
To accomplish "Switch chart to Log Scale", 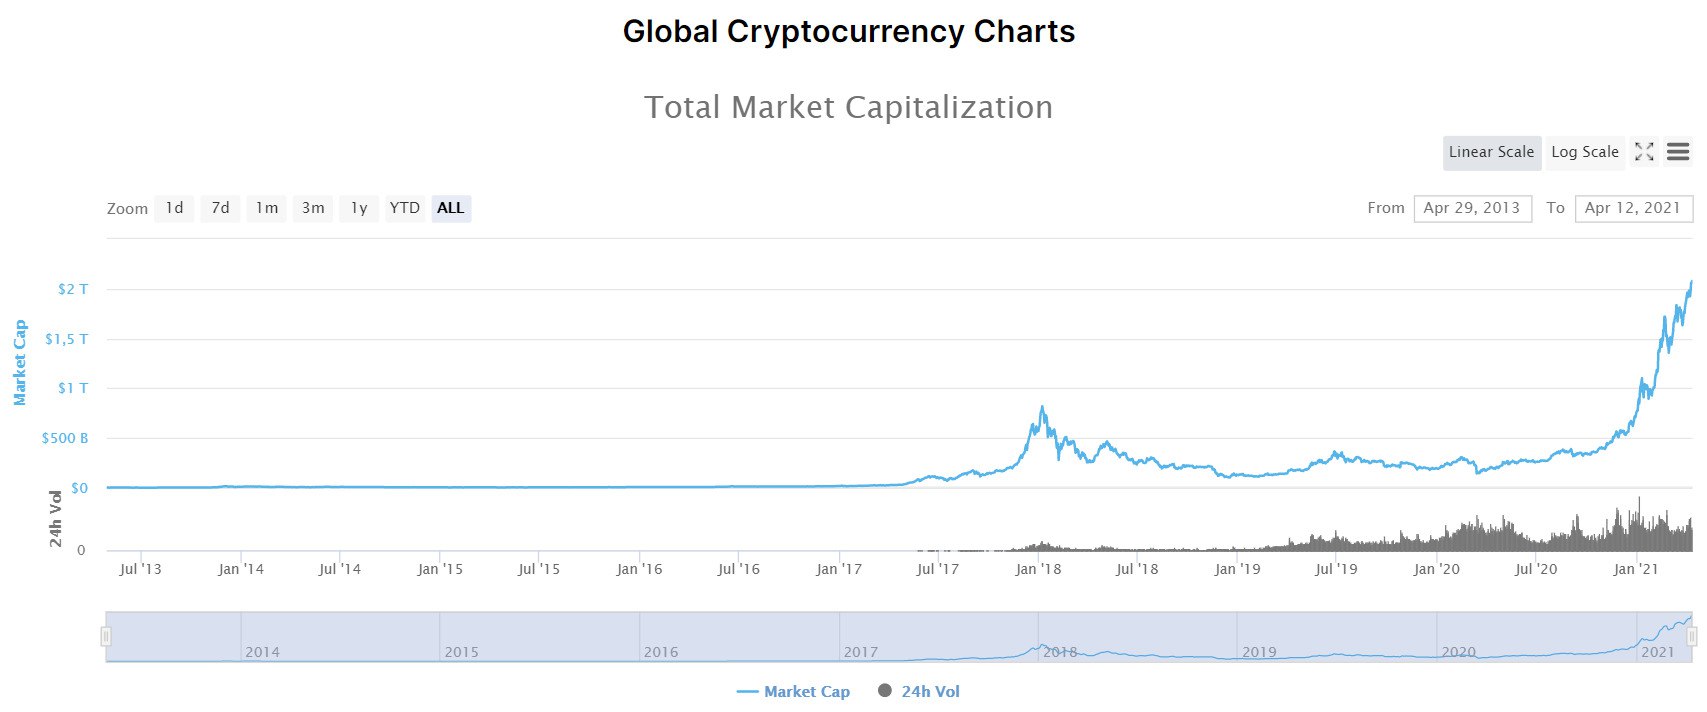I will pos(1584,152).
